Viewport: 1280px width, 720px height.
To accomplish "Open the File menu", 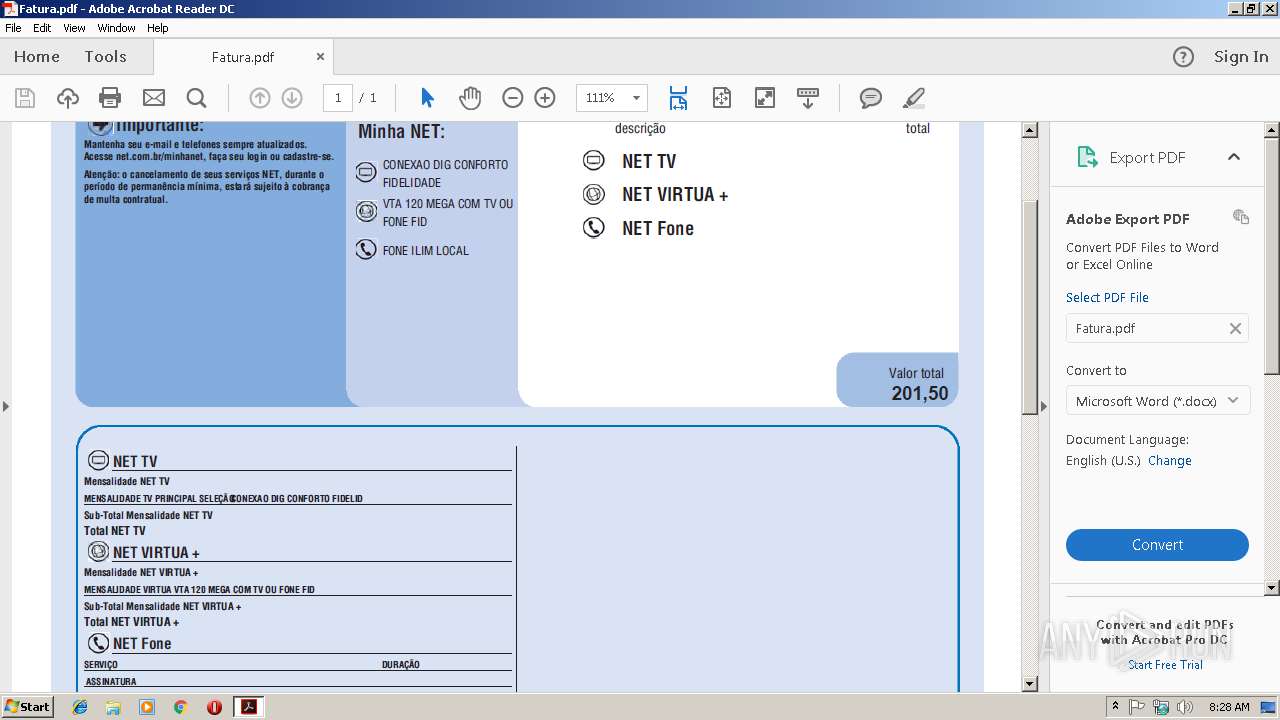I will 13,28.
